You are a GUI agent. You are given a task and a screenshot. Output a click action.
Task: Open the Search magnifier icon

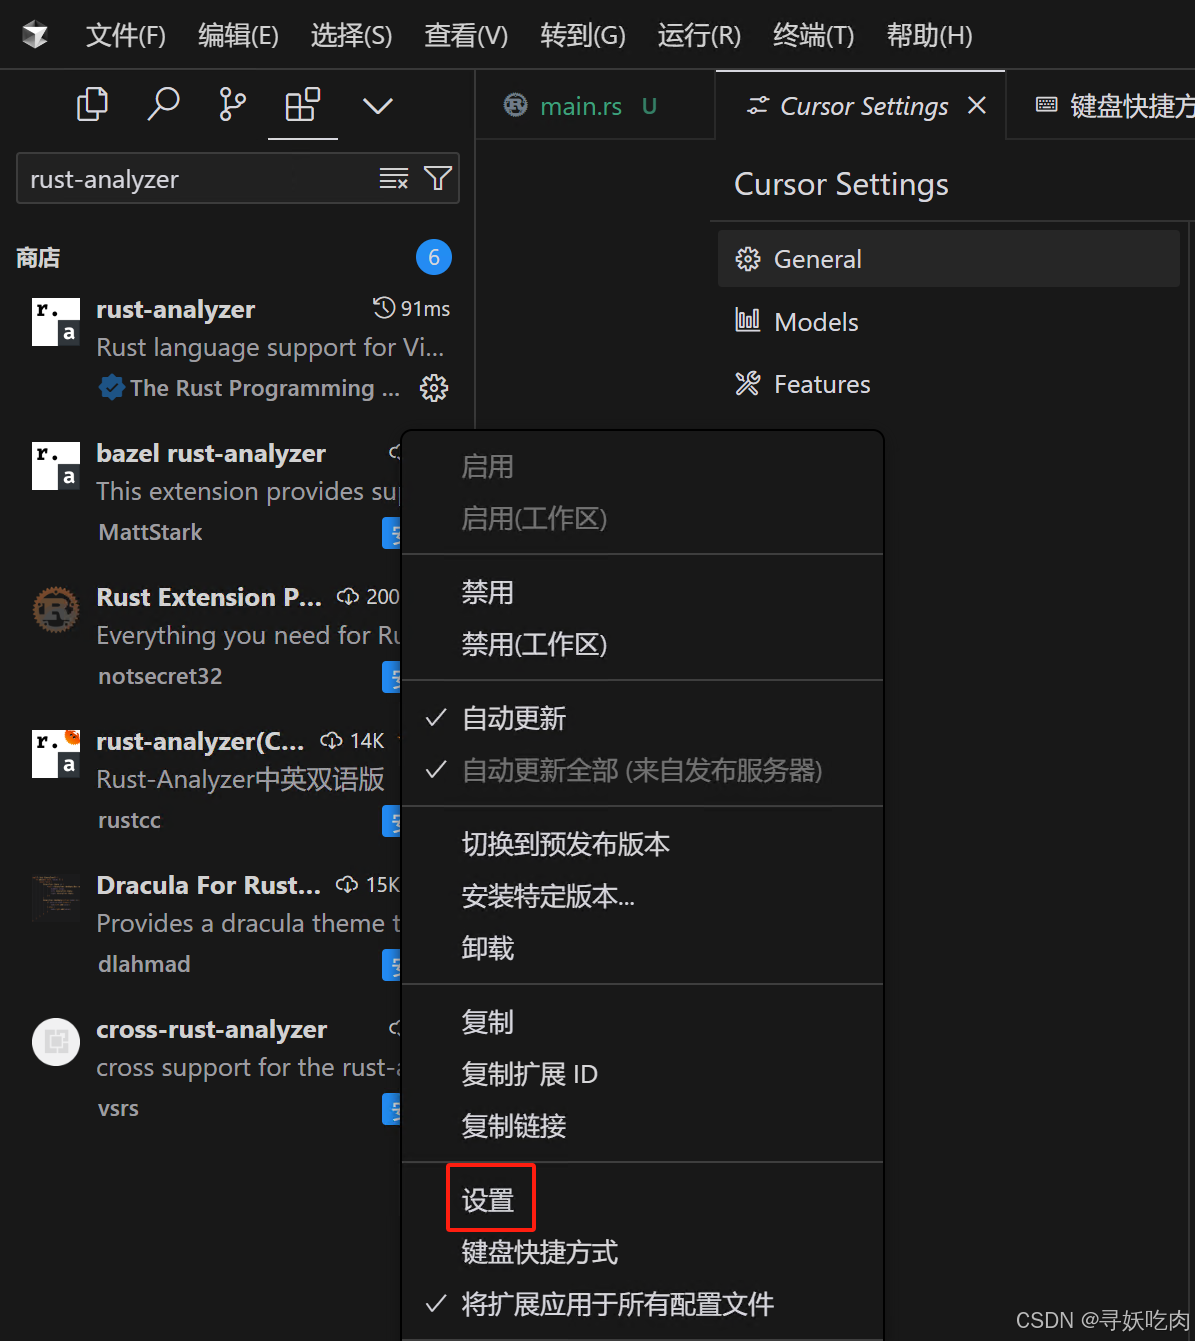(x=163, y=104)
